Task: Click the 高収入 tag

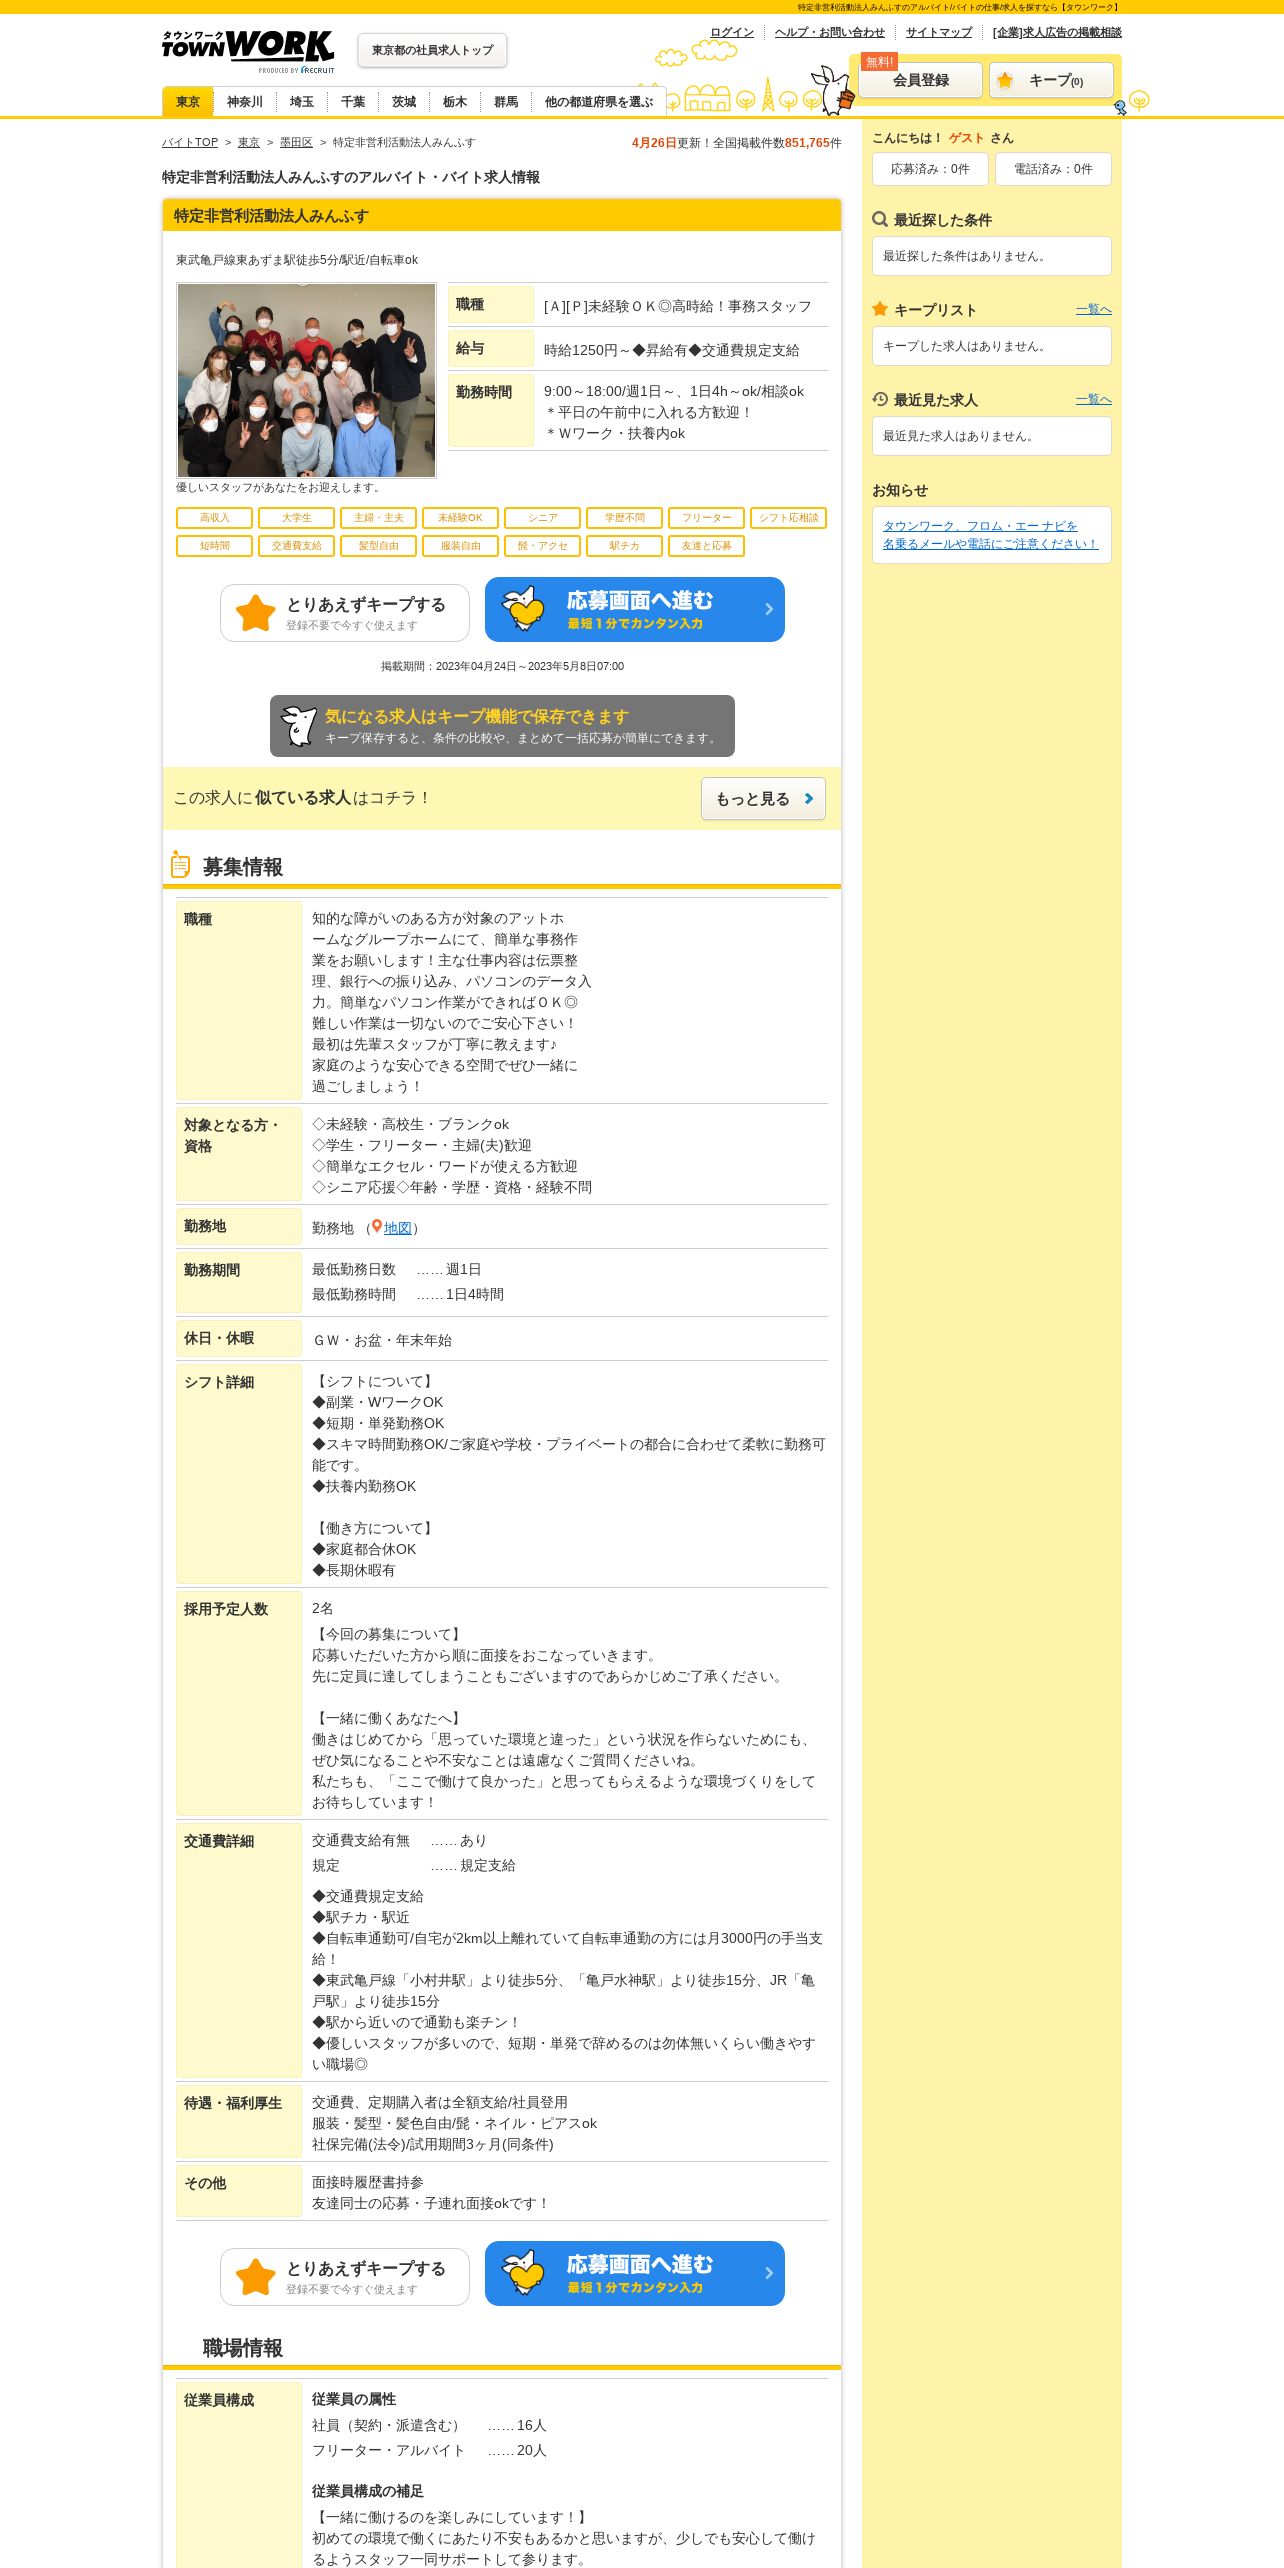Action: 214,518
